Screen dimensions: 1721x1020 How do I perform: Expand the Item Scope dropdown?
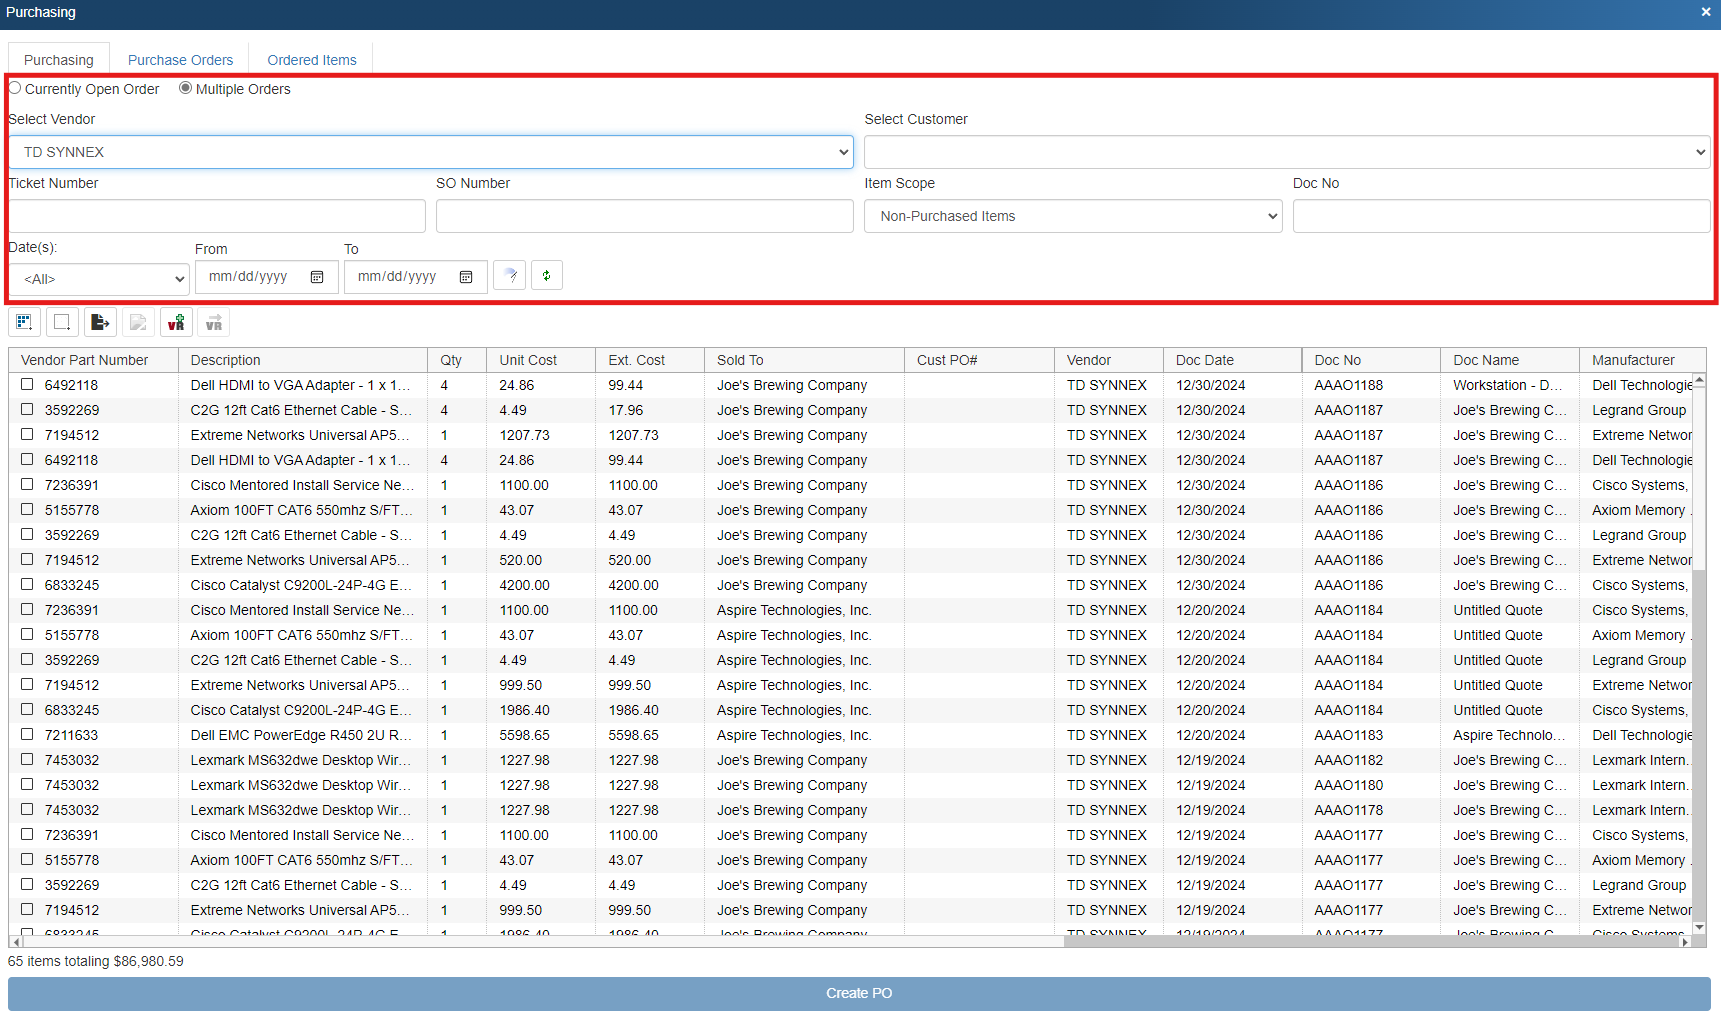[x=1072, y=216]
